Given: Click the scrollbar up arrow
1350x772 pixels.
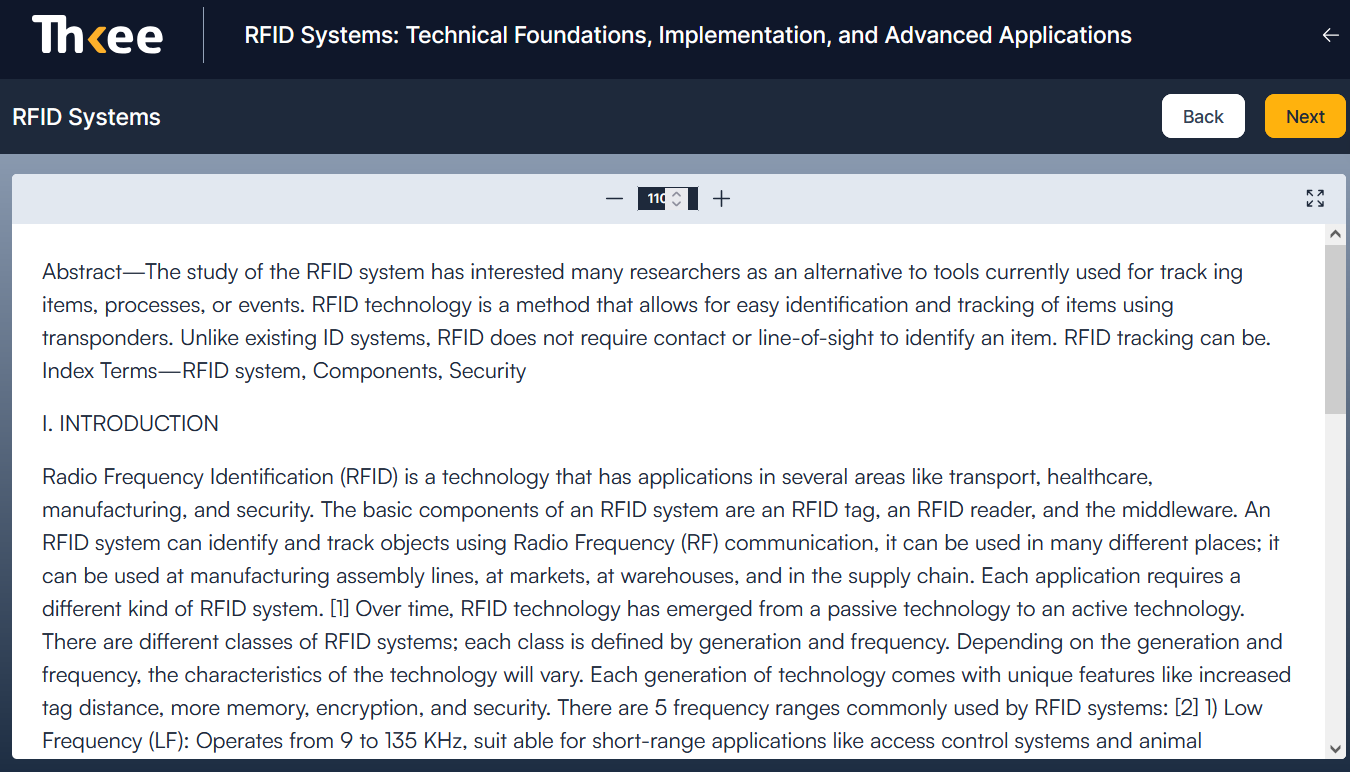Looking at the screenshot, I should (x=1335, y=234).
